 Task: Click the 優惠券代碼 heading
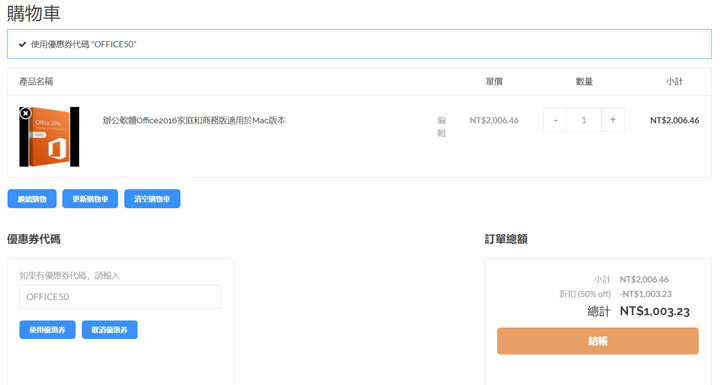coord(34,239)
